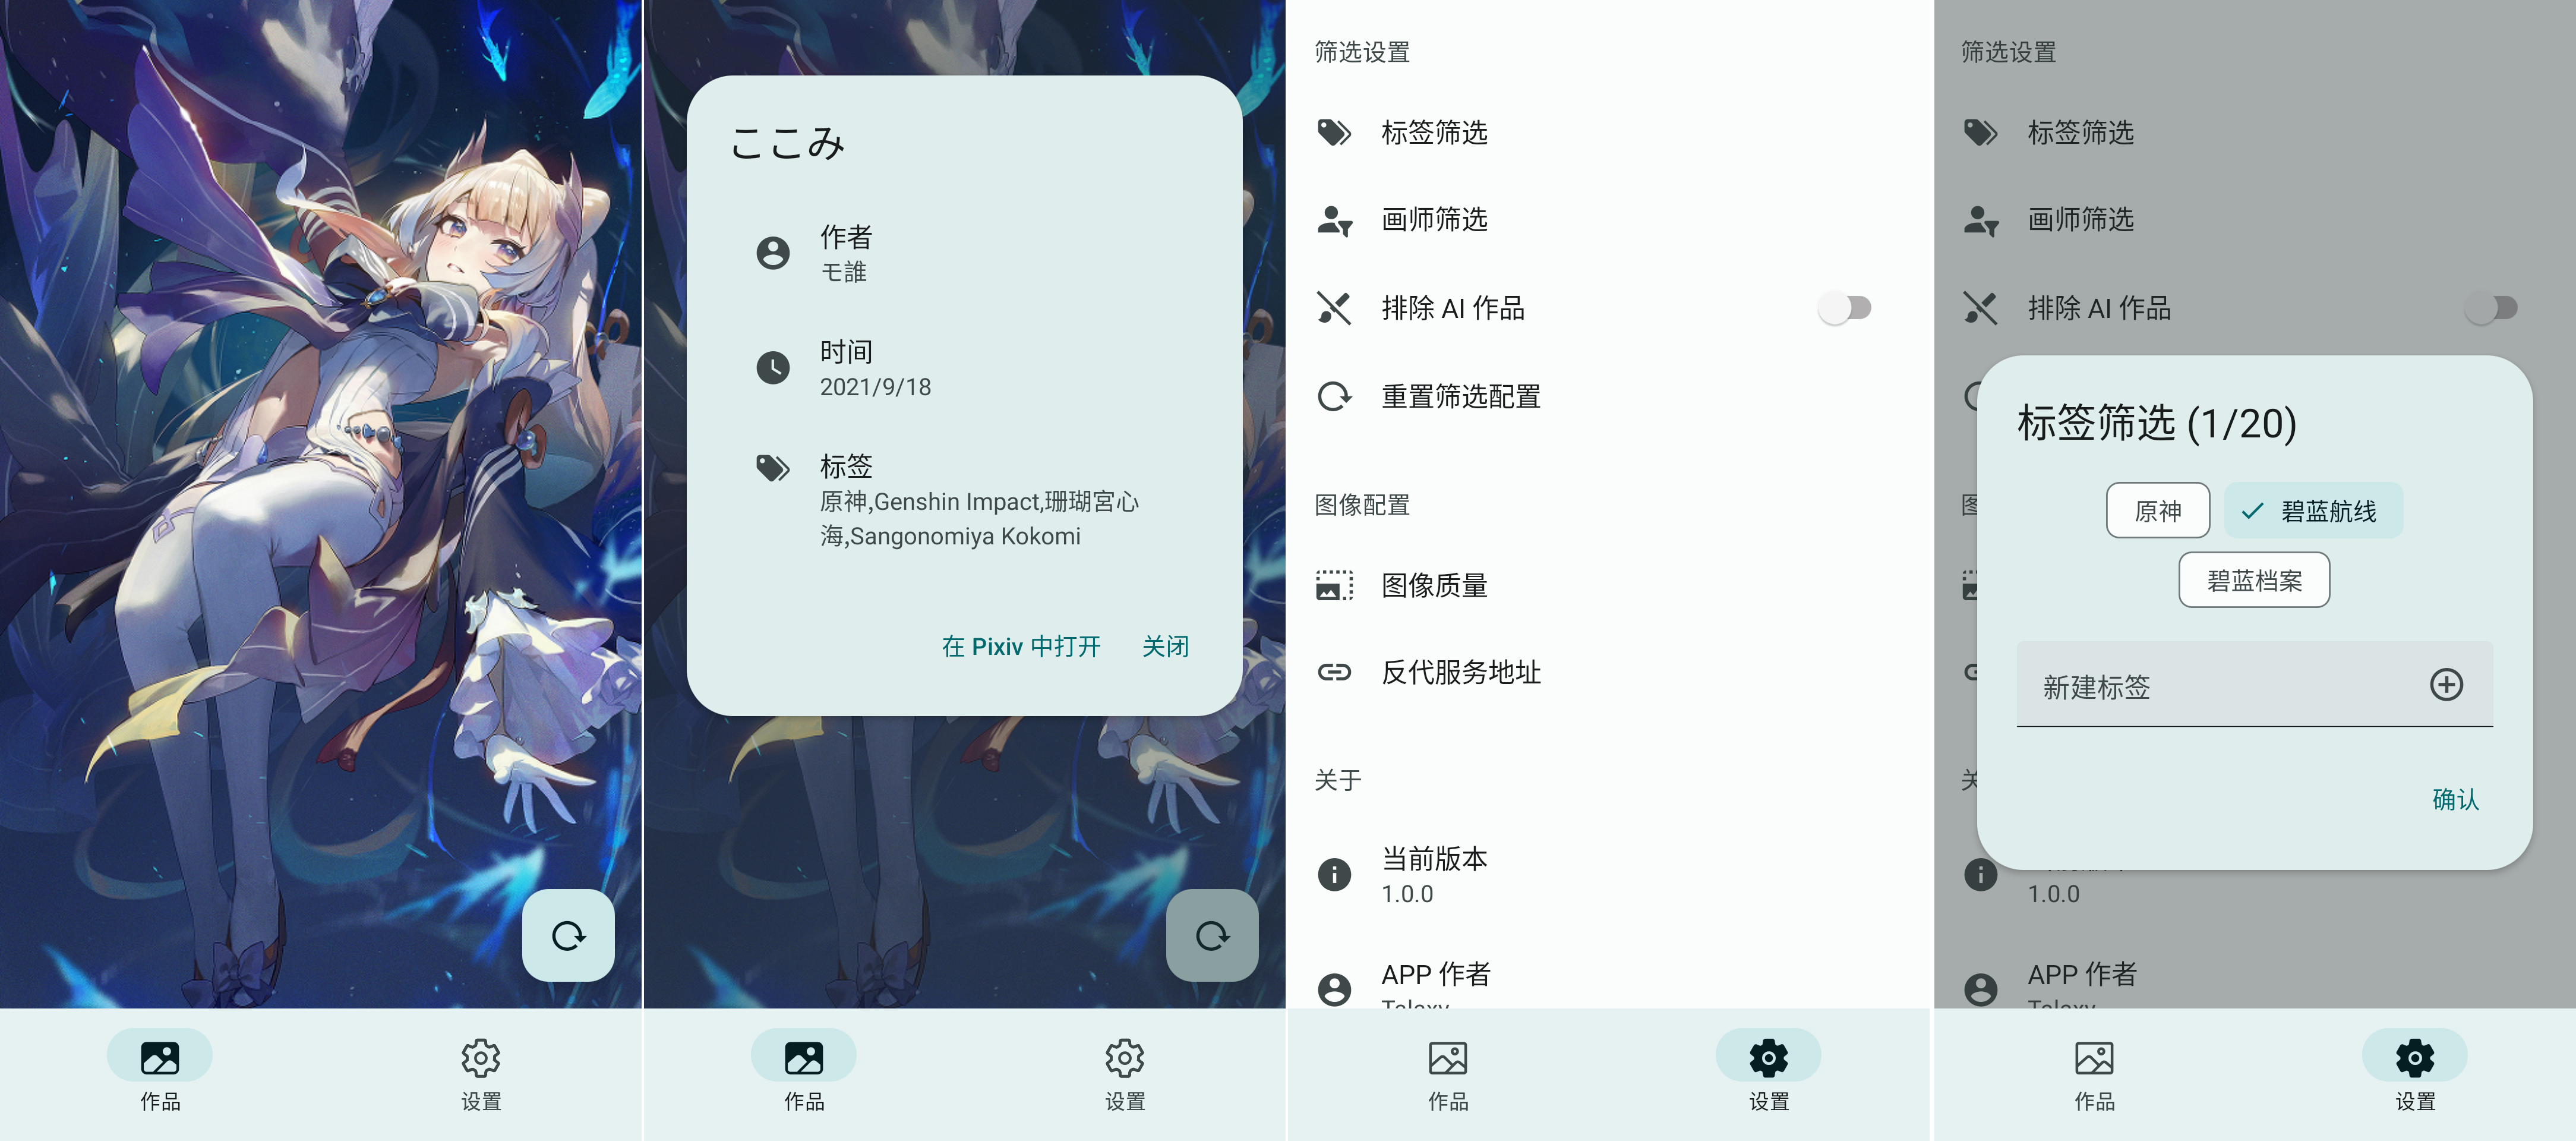Click the 标签筛选 tag icon in white settings
The height and width of the screenshot is (1141, 2576).
(x=1334, y=132)
